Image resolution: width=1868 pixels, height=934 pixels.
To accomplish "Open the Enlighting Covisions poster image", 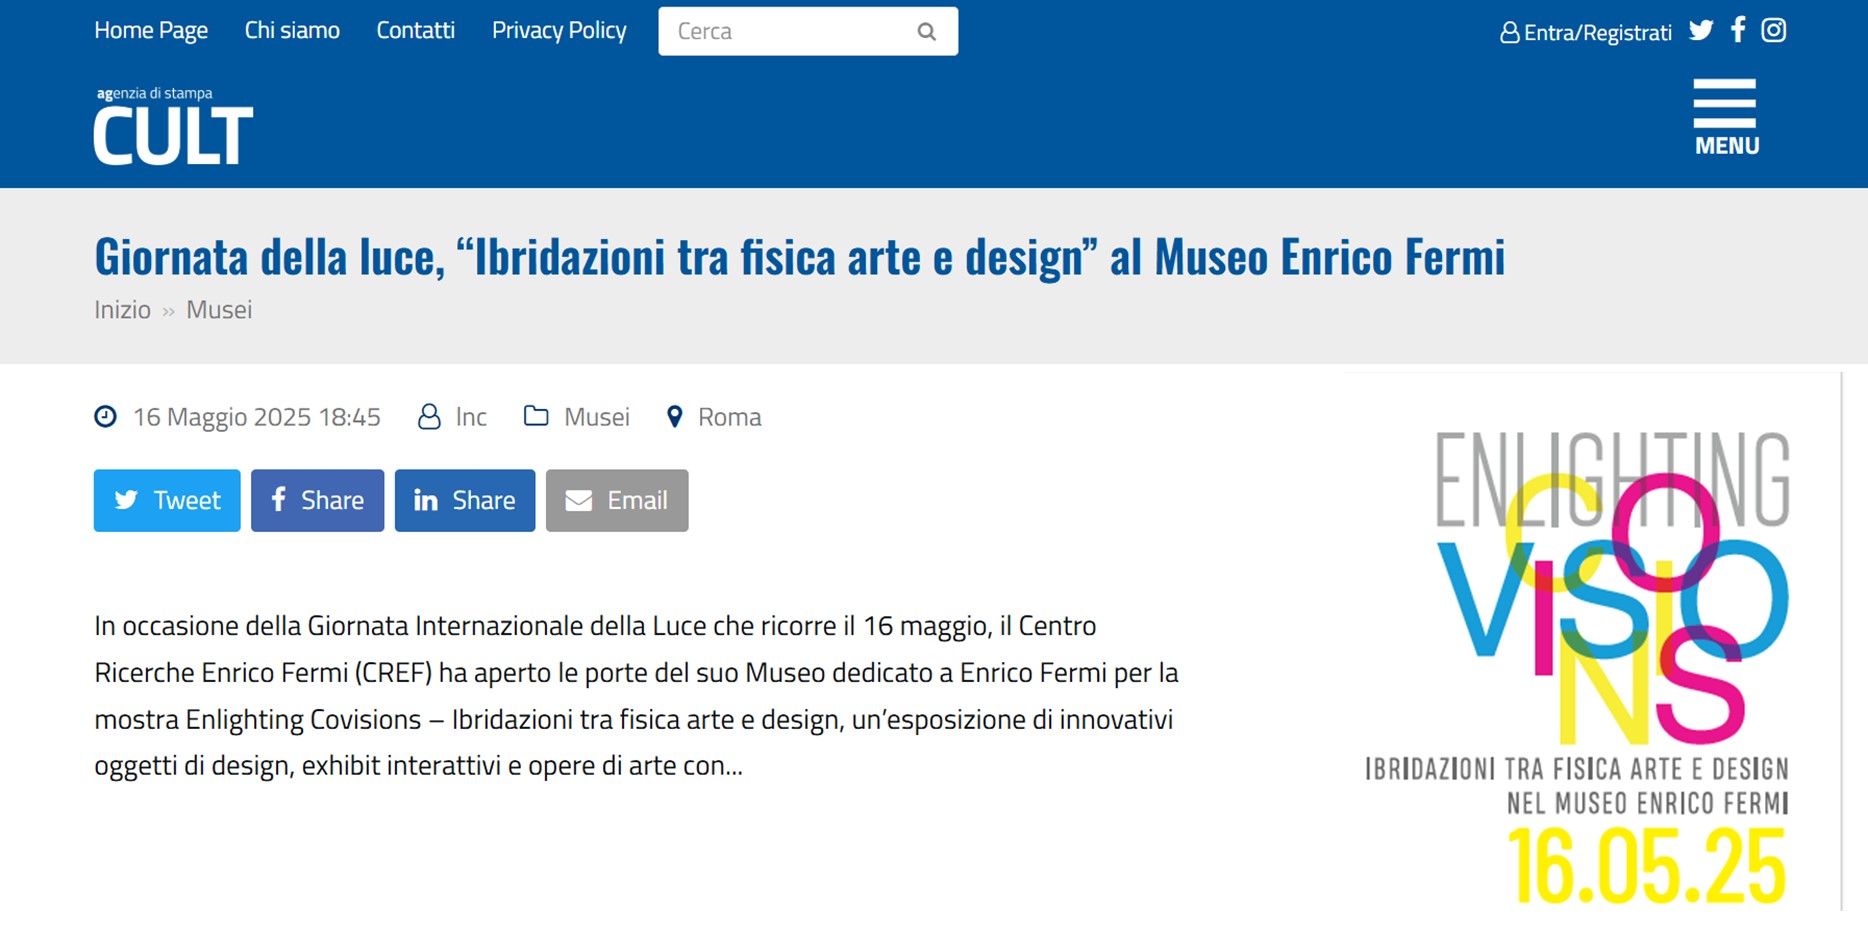I will pyautogui.click(x=1592, y=642).
